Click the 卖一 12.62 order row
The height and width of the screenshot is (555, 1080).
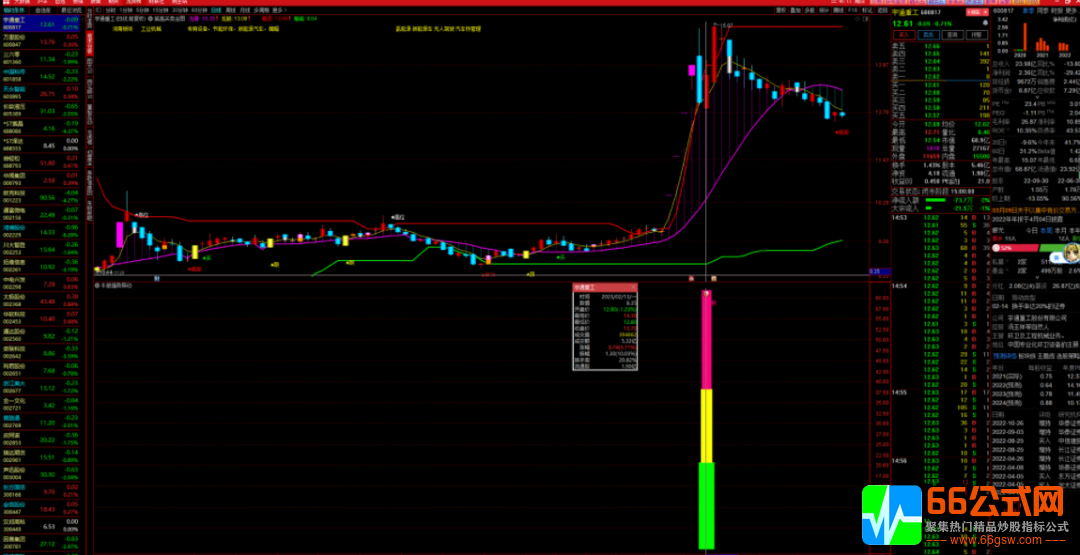coord(940,76)
